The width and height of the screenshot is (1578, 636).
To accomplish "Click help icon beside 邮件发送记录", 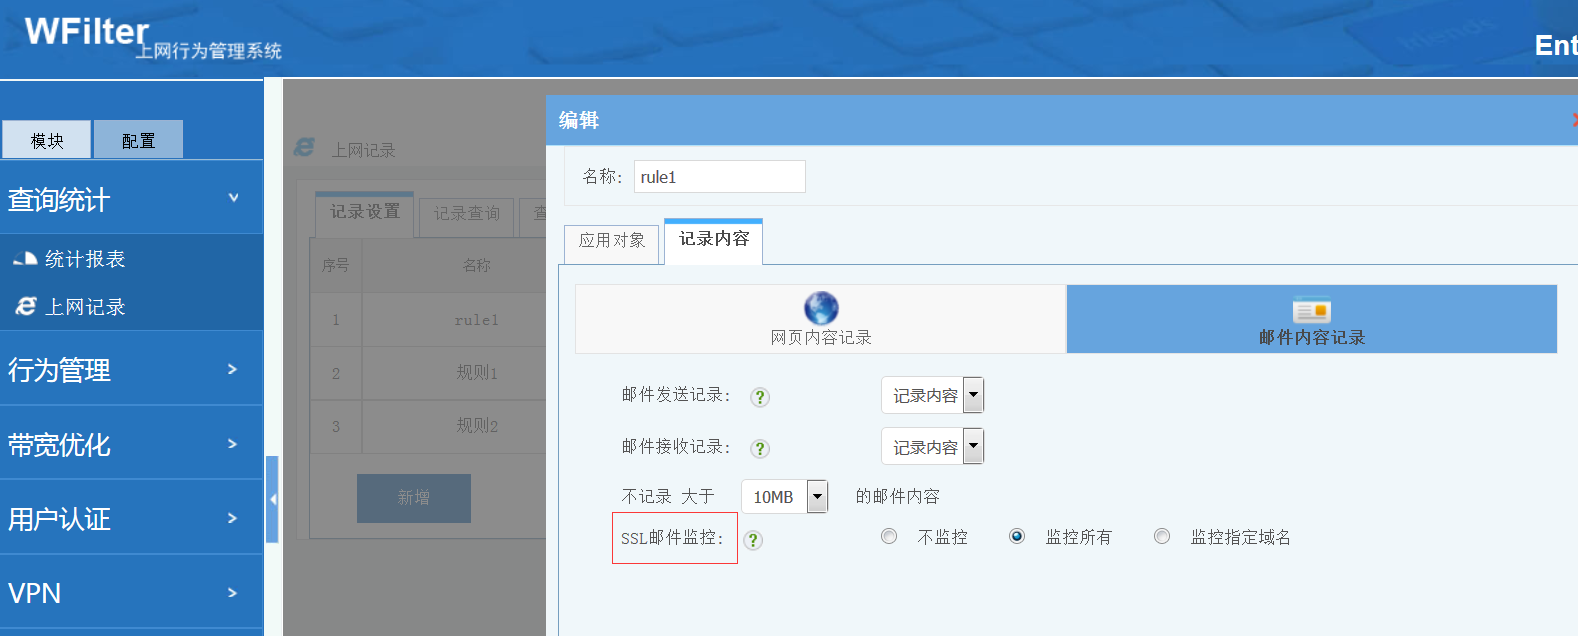I will 760,397.
